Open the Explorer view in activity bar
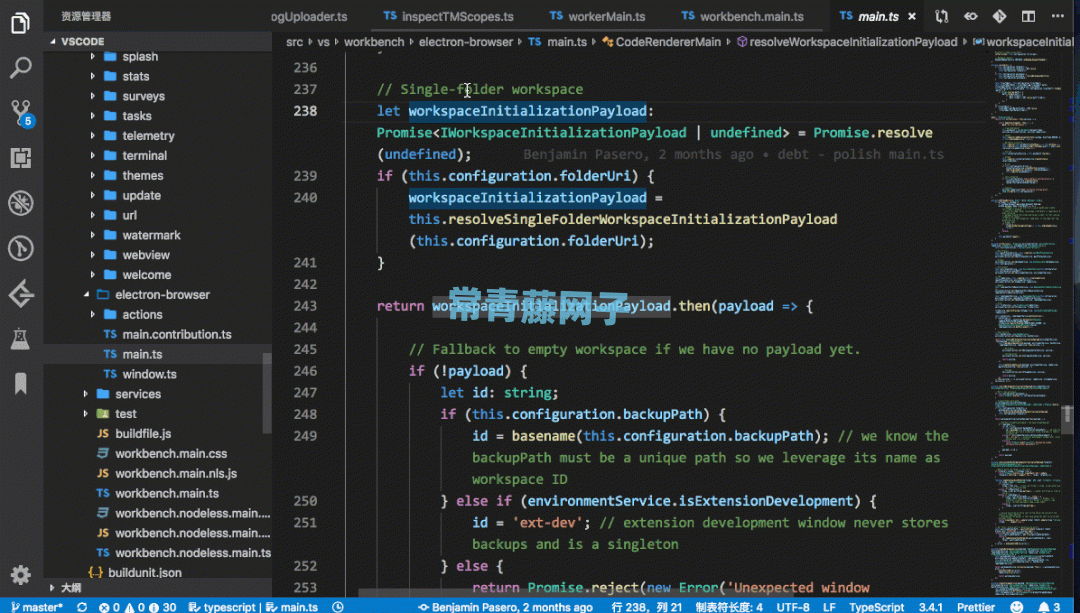Image resolution: width=1080 pixels, height=613 pixels. [x=21, y=23]
